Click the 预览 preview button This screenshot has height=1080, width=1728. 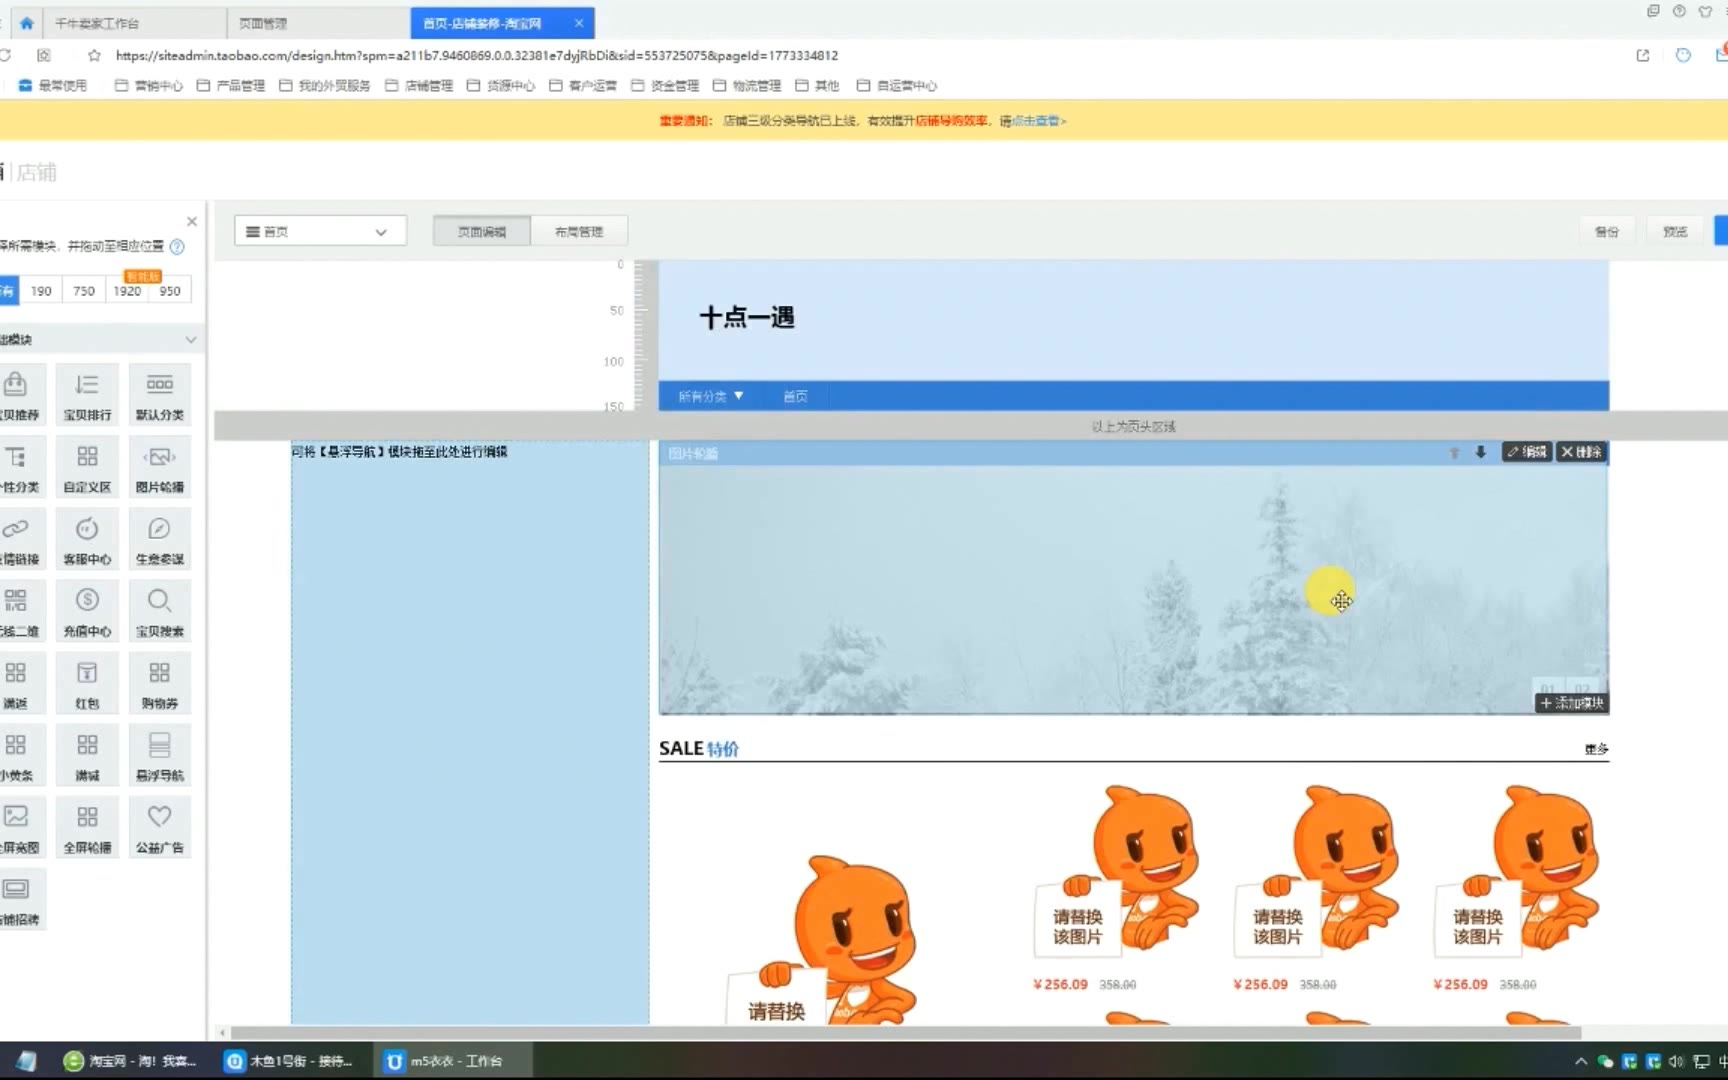[x=1675, y=231]
